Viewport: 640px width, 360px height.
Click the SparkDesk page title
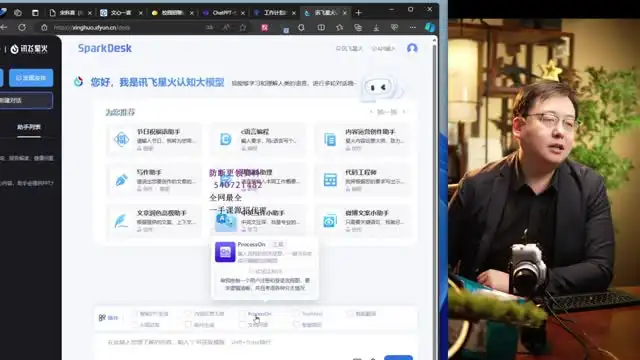(x=104, y=48)
